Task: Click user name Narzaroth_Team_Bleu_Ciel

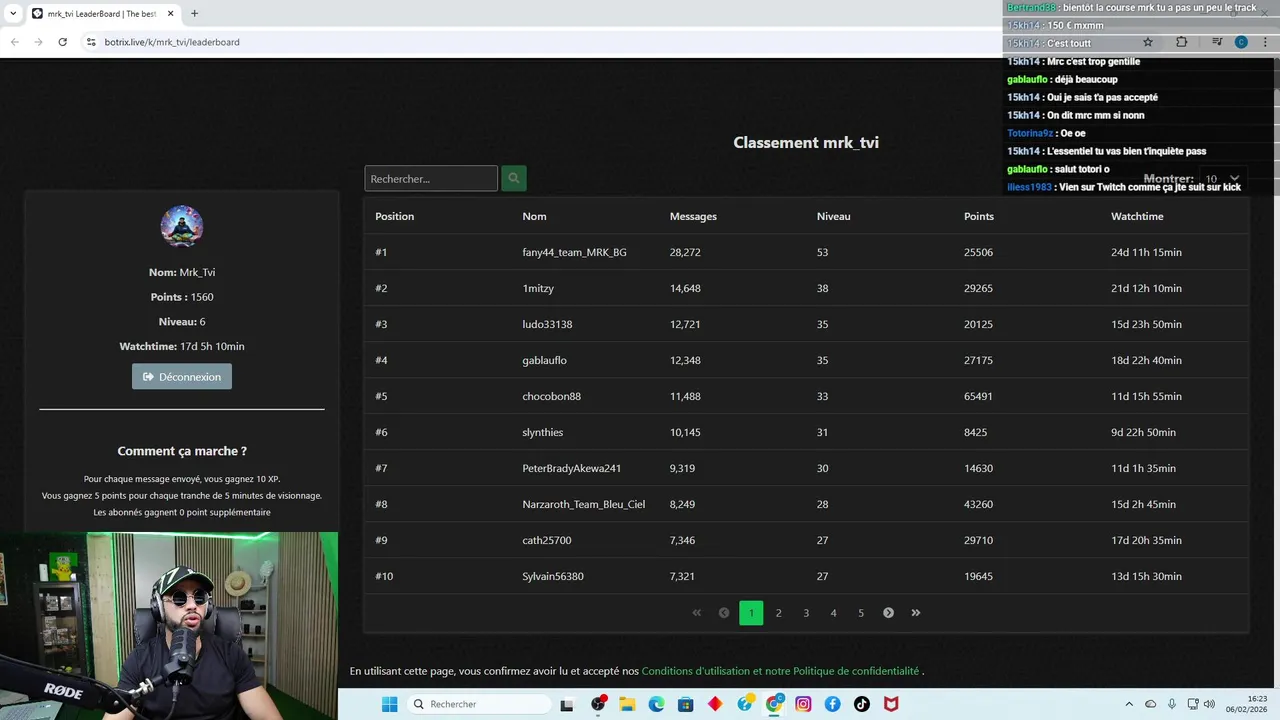Action: [x=583, y=504]
